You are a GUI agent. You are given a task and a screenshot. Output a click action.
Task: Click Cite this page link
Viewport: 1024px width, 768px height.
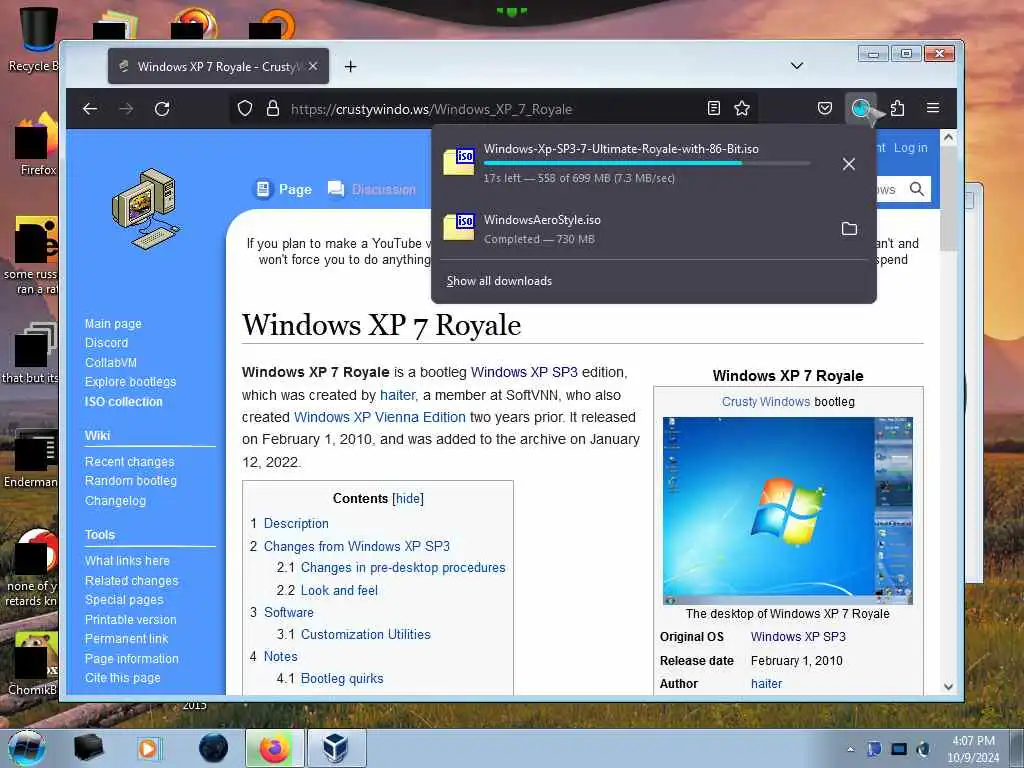[123, 678]
